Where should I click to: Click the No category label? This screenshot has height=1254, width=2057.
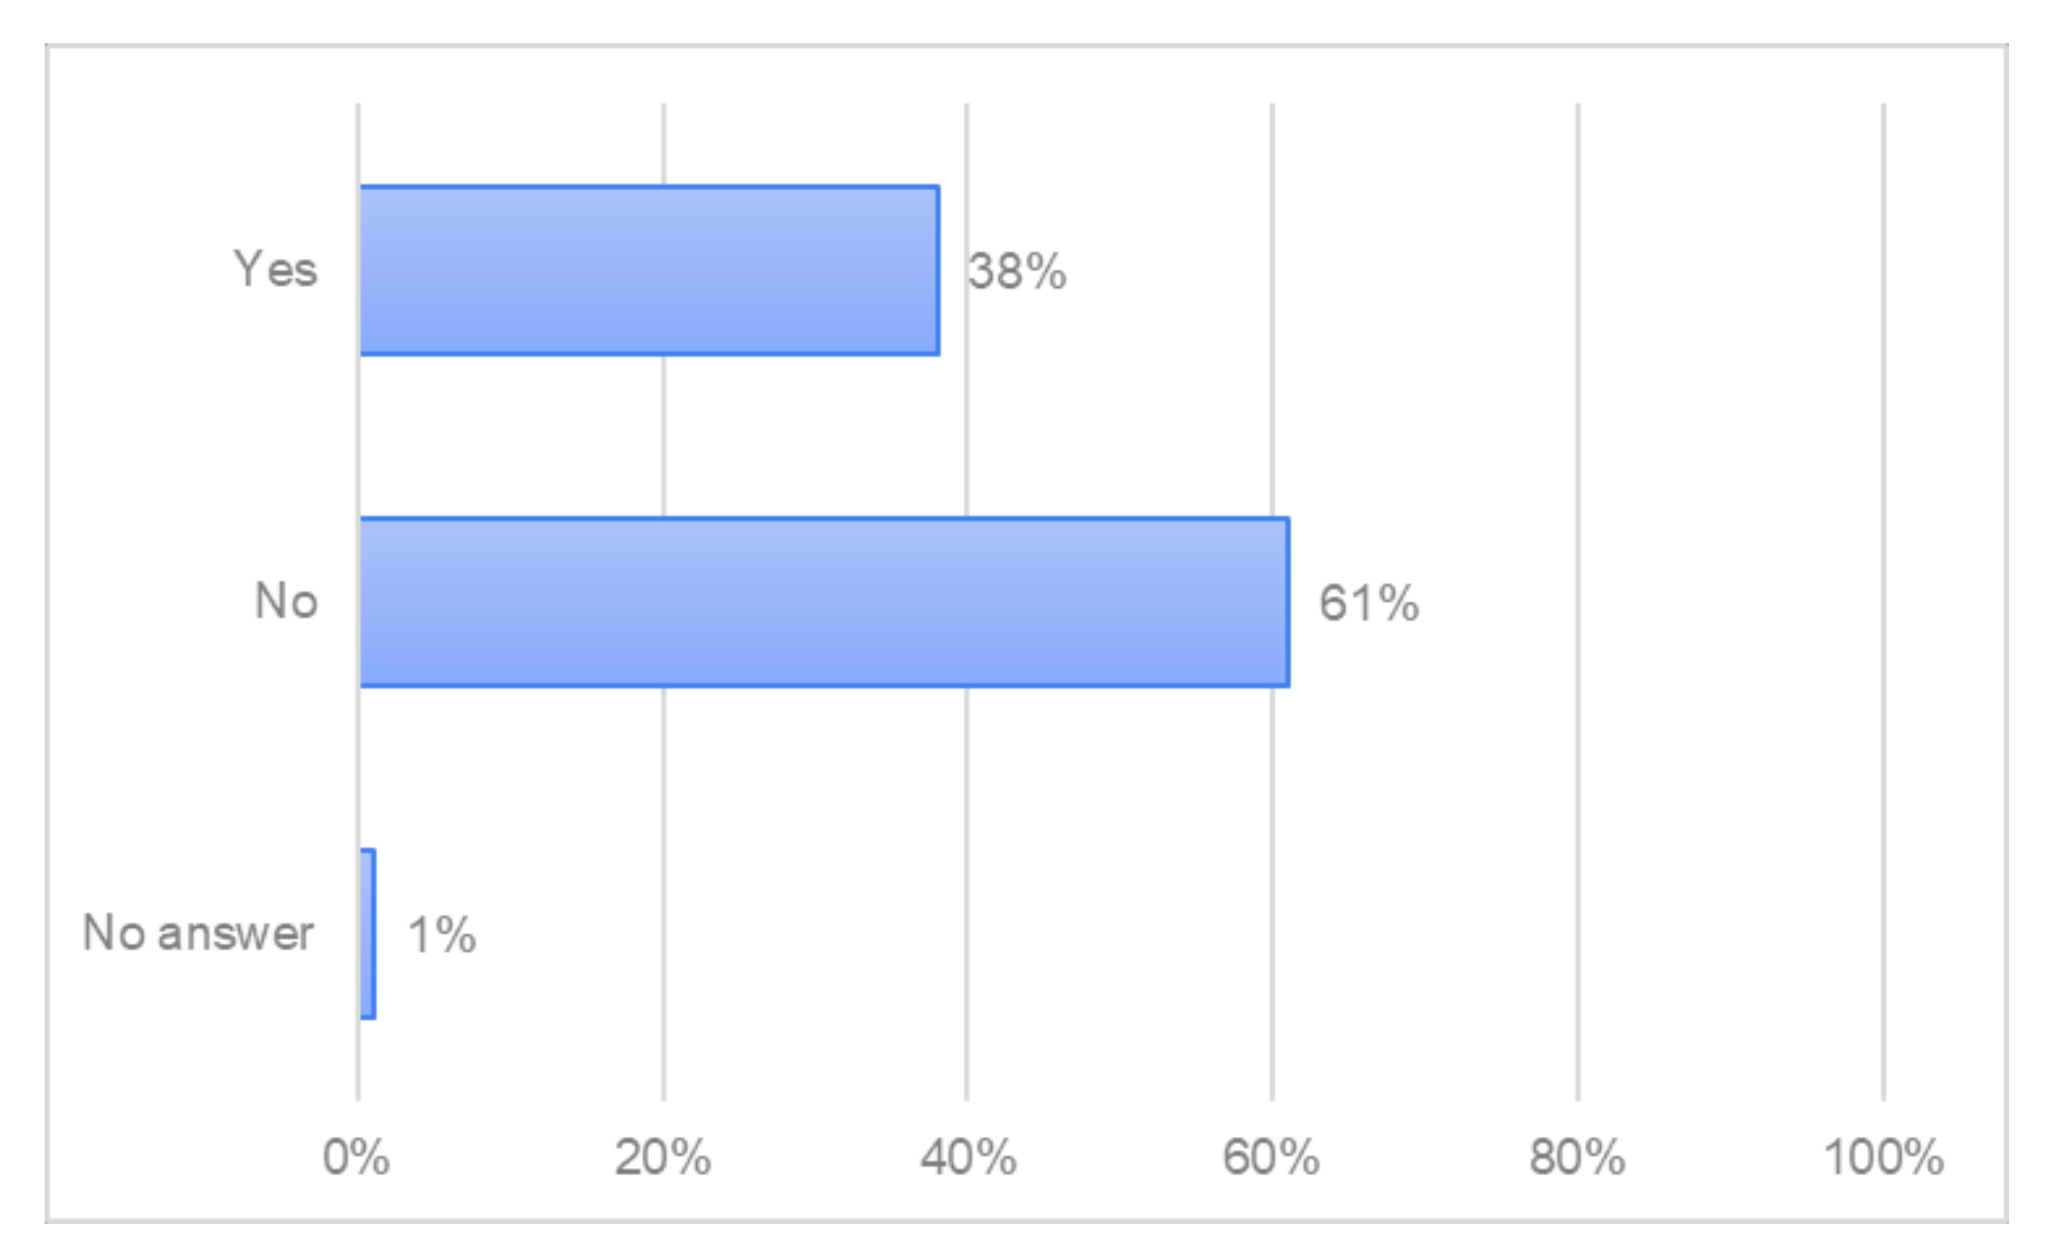pos(286,602)
